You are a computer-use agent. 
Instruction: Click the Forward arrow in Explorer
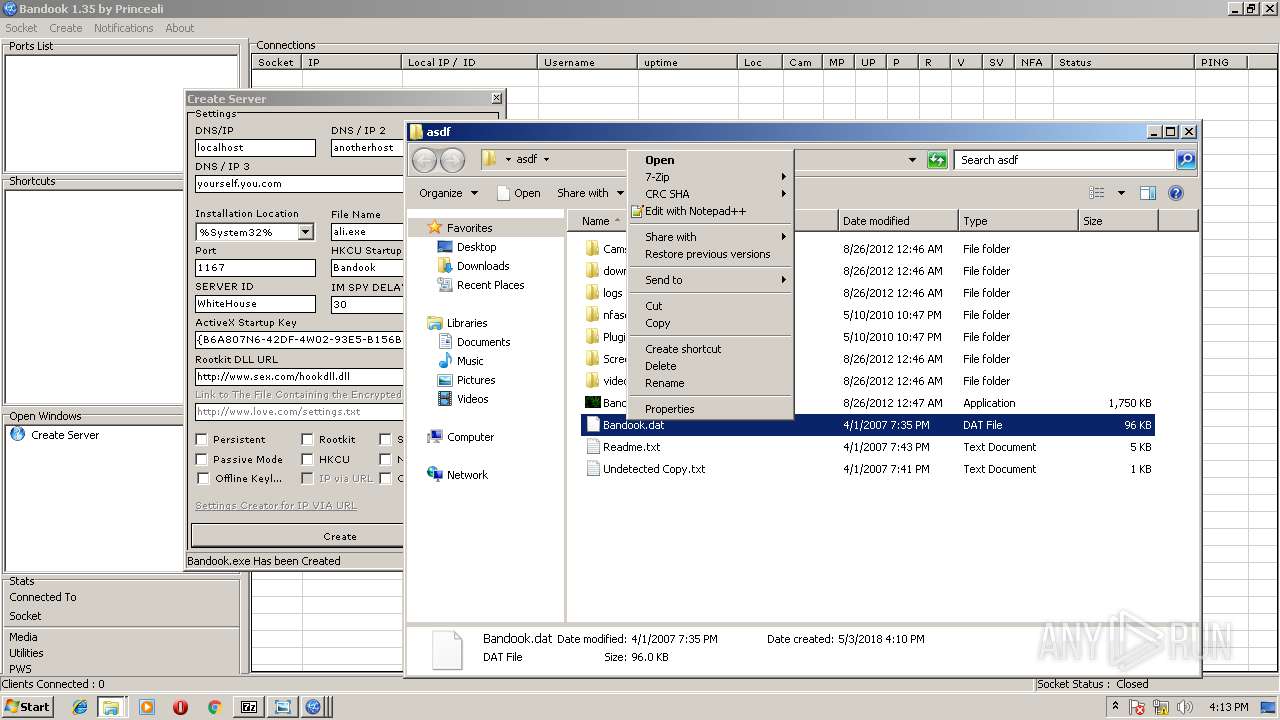pyautogui.click(x=452, y=160)
